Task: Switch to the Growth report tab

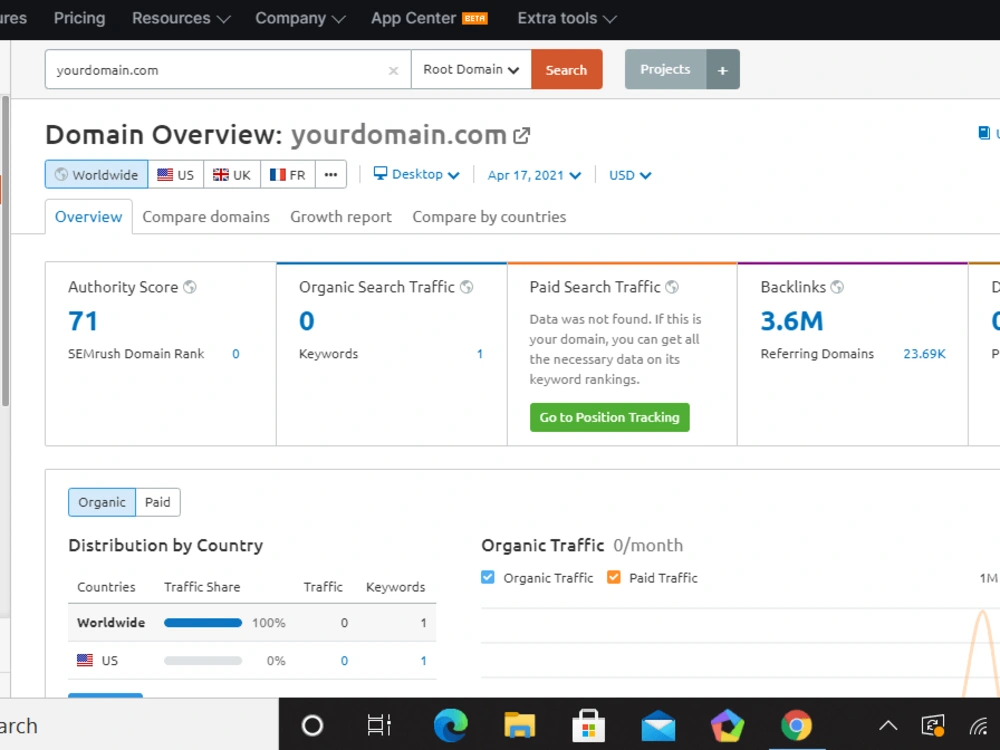Action: pos(341,217)
